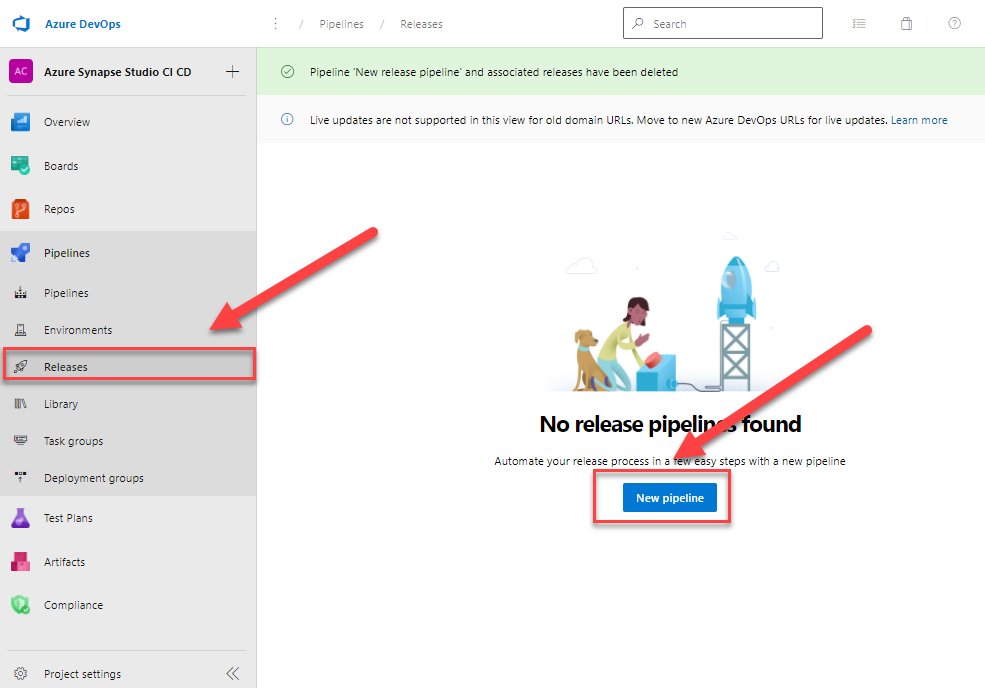Viewport: 985px width, 688px height.
Task: Open the Repos menu item
Action: pos(59,209)
